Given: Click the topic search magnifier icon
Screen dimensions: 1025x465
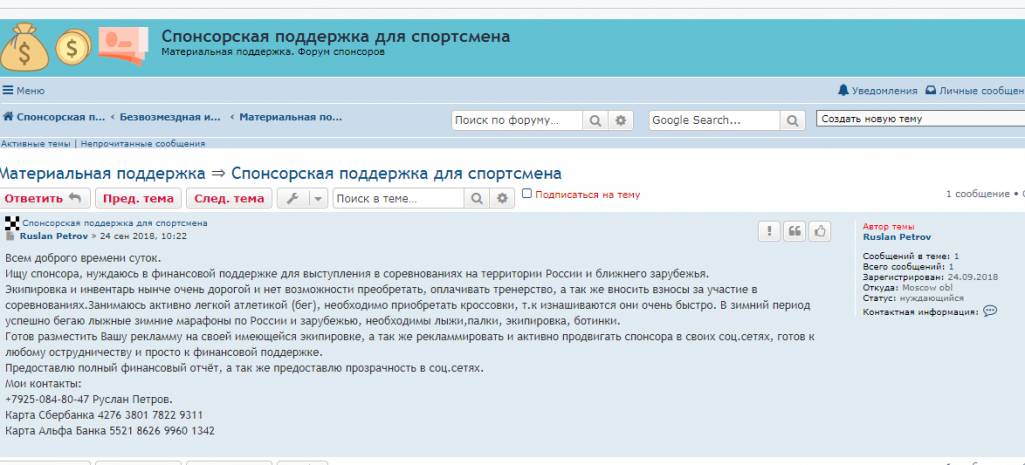Looking at the screenshot, I should (477, 198).
